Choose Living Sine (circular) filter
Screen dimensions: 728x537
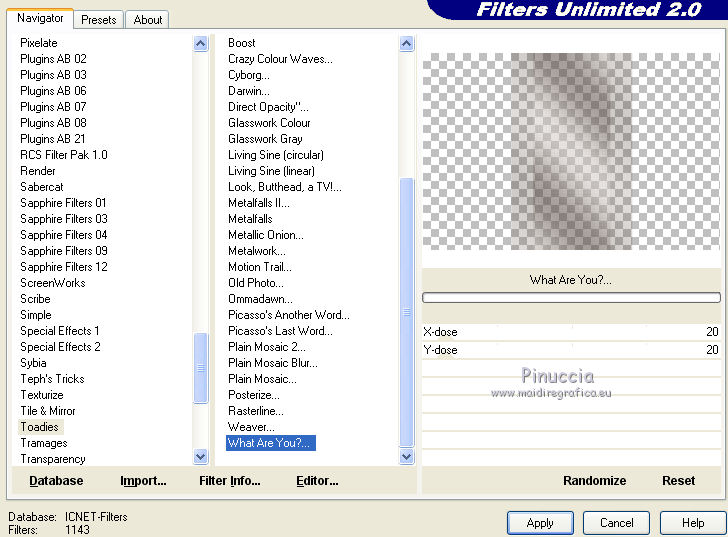276,155
